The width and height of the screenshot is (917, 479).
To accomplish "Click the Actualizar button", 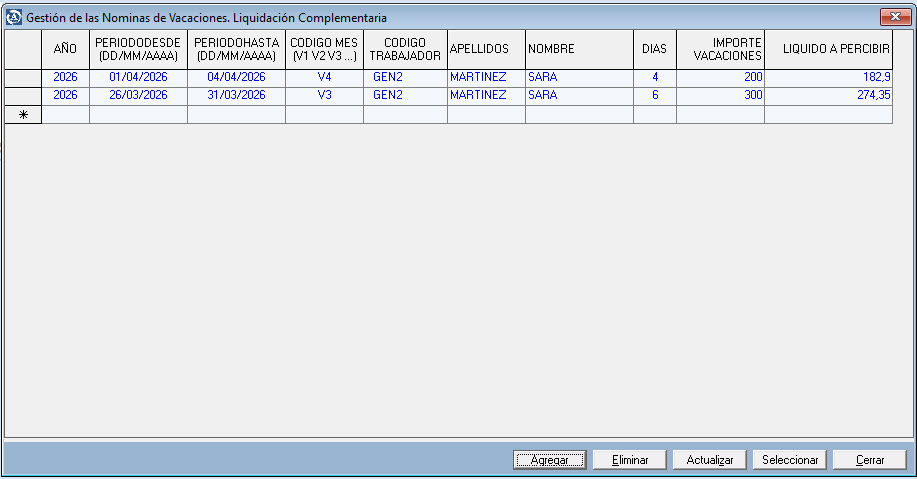I will coord(709,460).
